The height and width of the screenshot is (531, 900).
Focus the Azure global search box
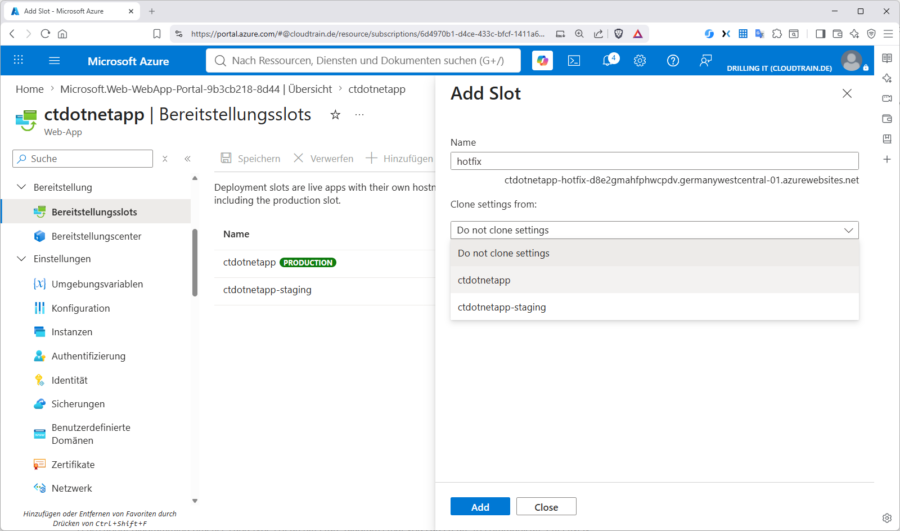363,60
